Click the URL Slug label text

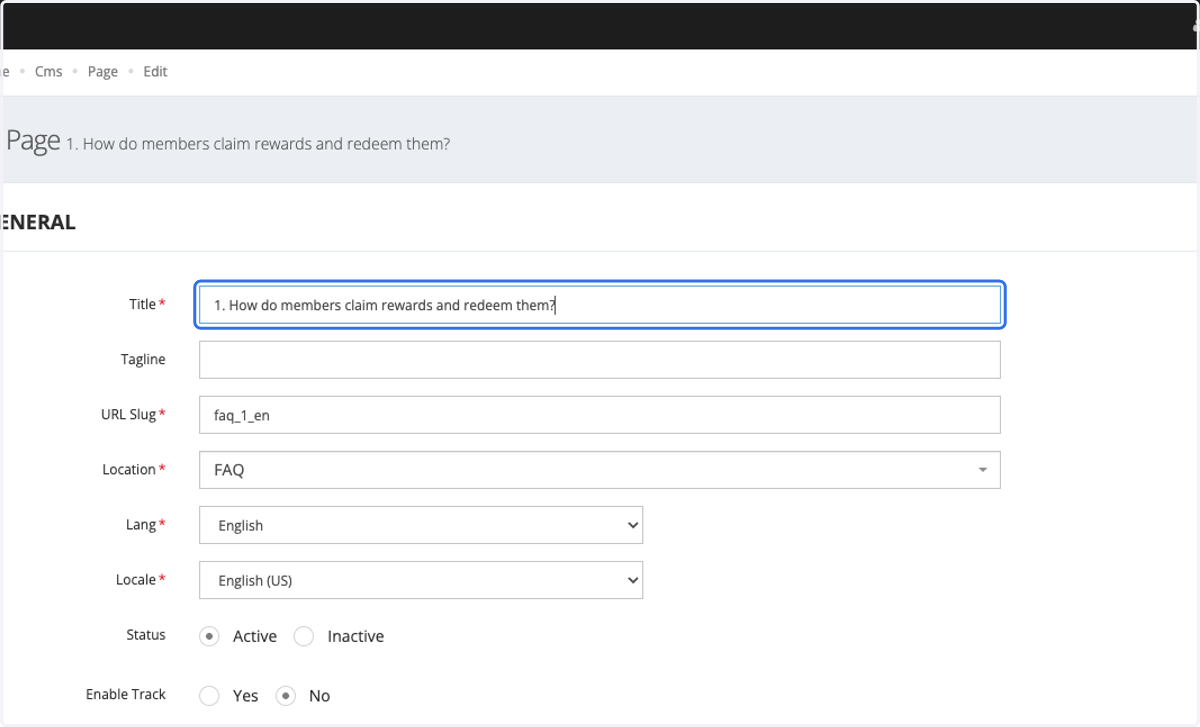(x=128, y=414)
